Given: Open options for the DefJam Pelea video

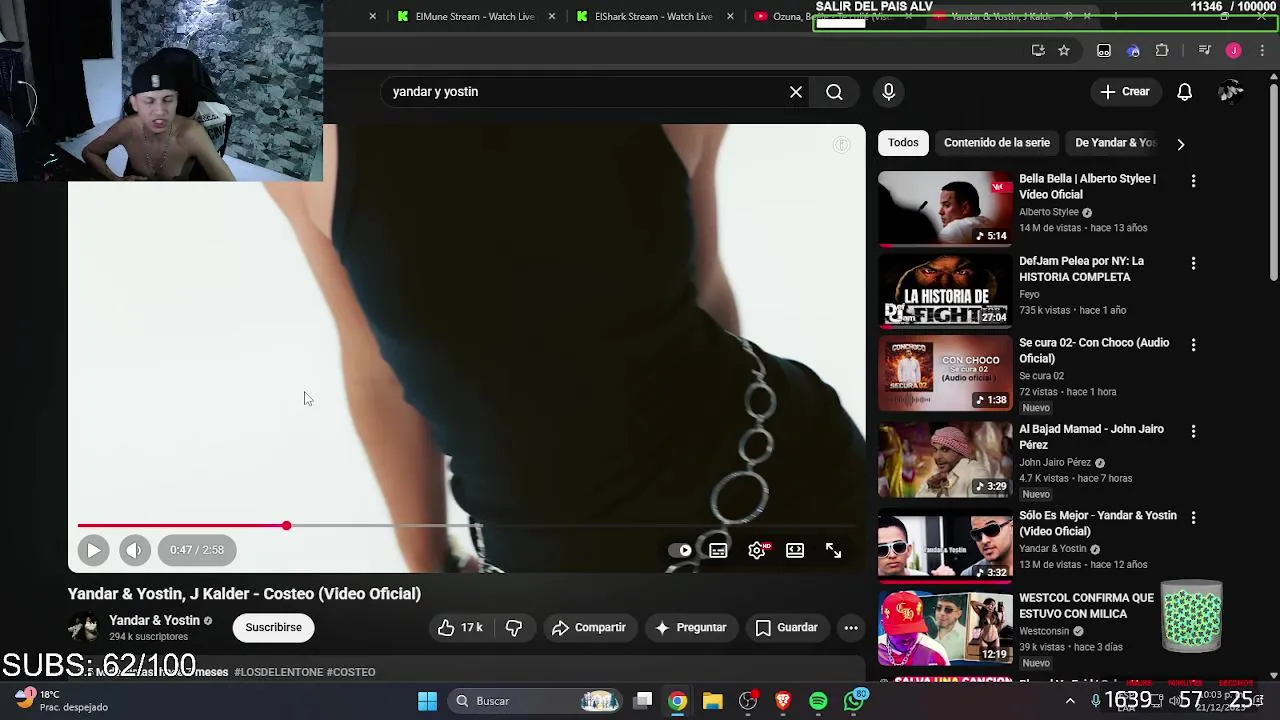Looking at the screenshot, I should (1193, 263).
